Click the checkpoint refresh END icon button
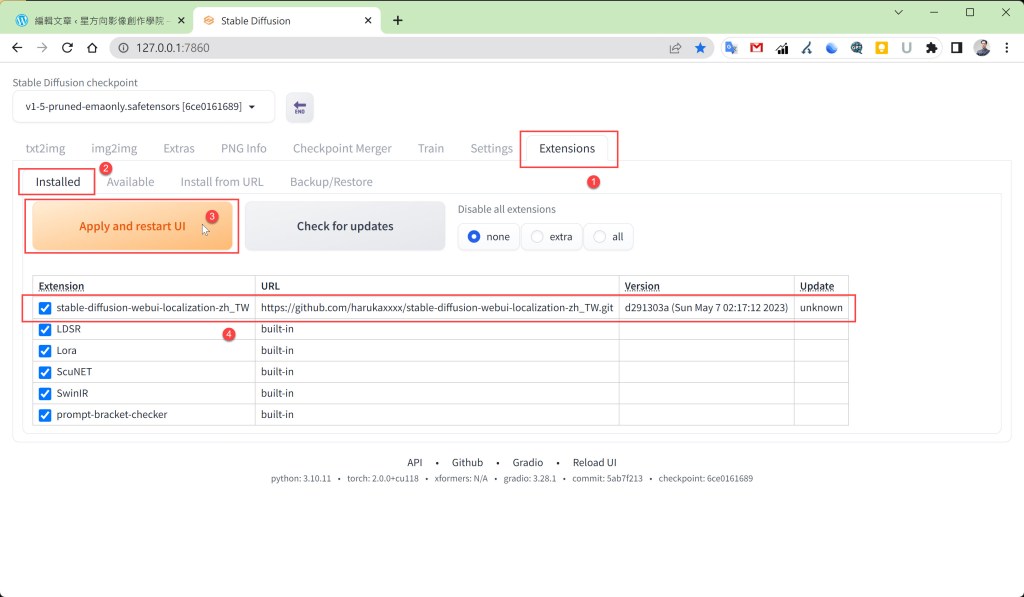The height and width of the screenshot is (597, 1024). click(x=299, y=108)
